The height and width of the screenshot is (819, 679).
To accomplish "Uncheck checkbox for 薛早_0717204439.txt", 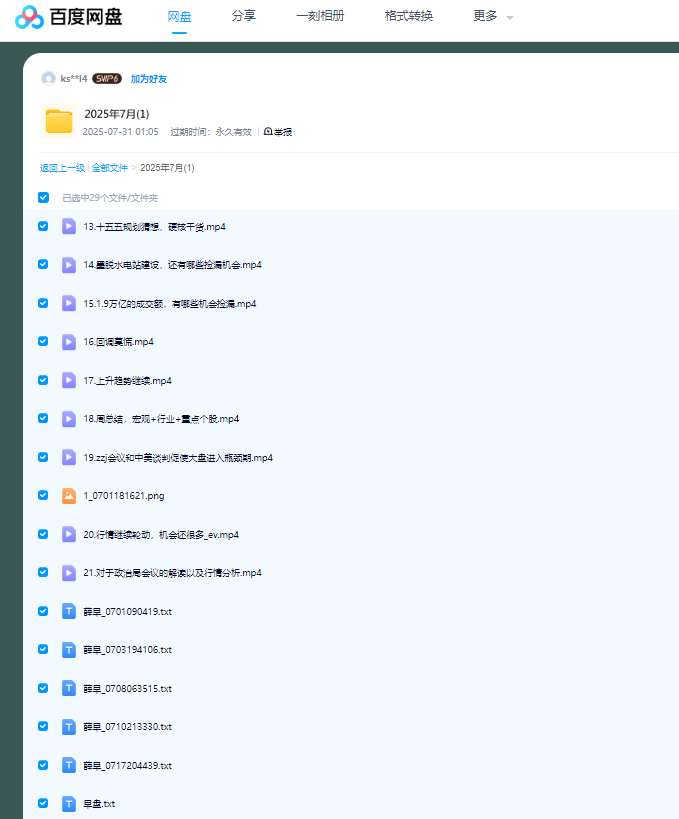I will pyautogui.click(x=43, y=765).
